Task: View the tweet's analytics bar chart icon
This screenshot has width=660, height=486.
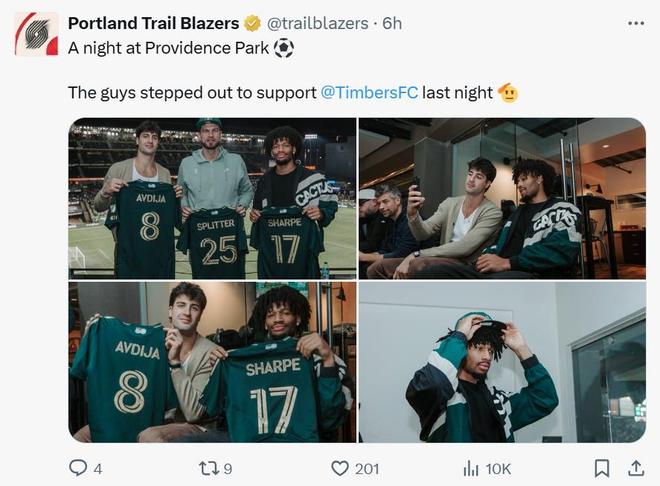Action: click(471, 468)
